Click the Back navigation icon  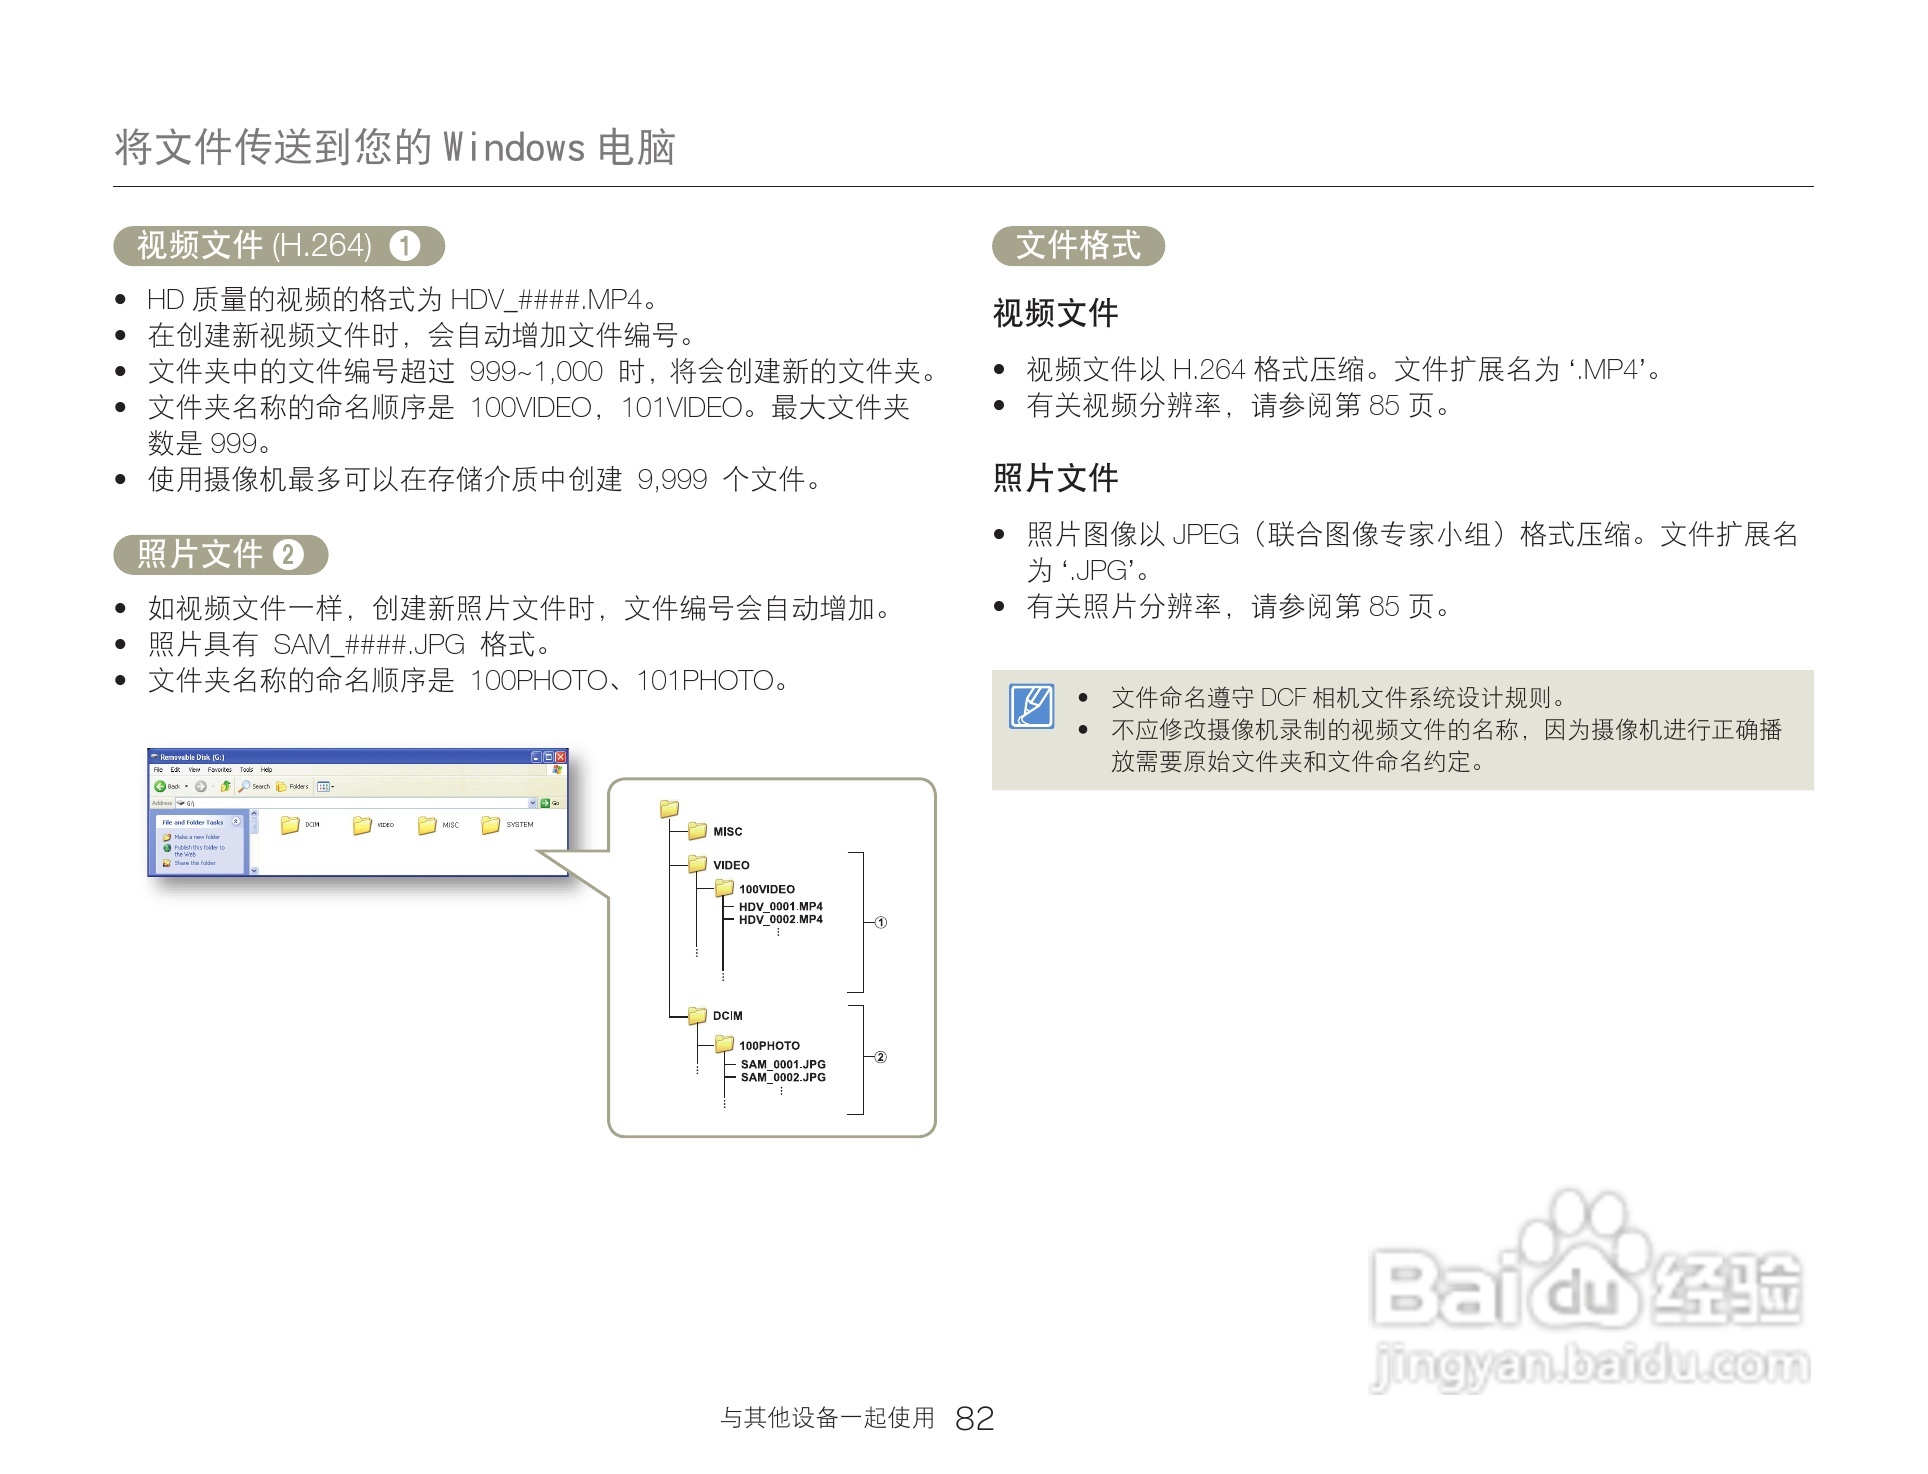pos(160,786)
